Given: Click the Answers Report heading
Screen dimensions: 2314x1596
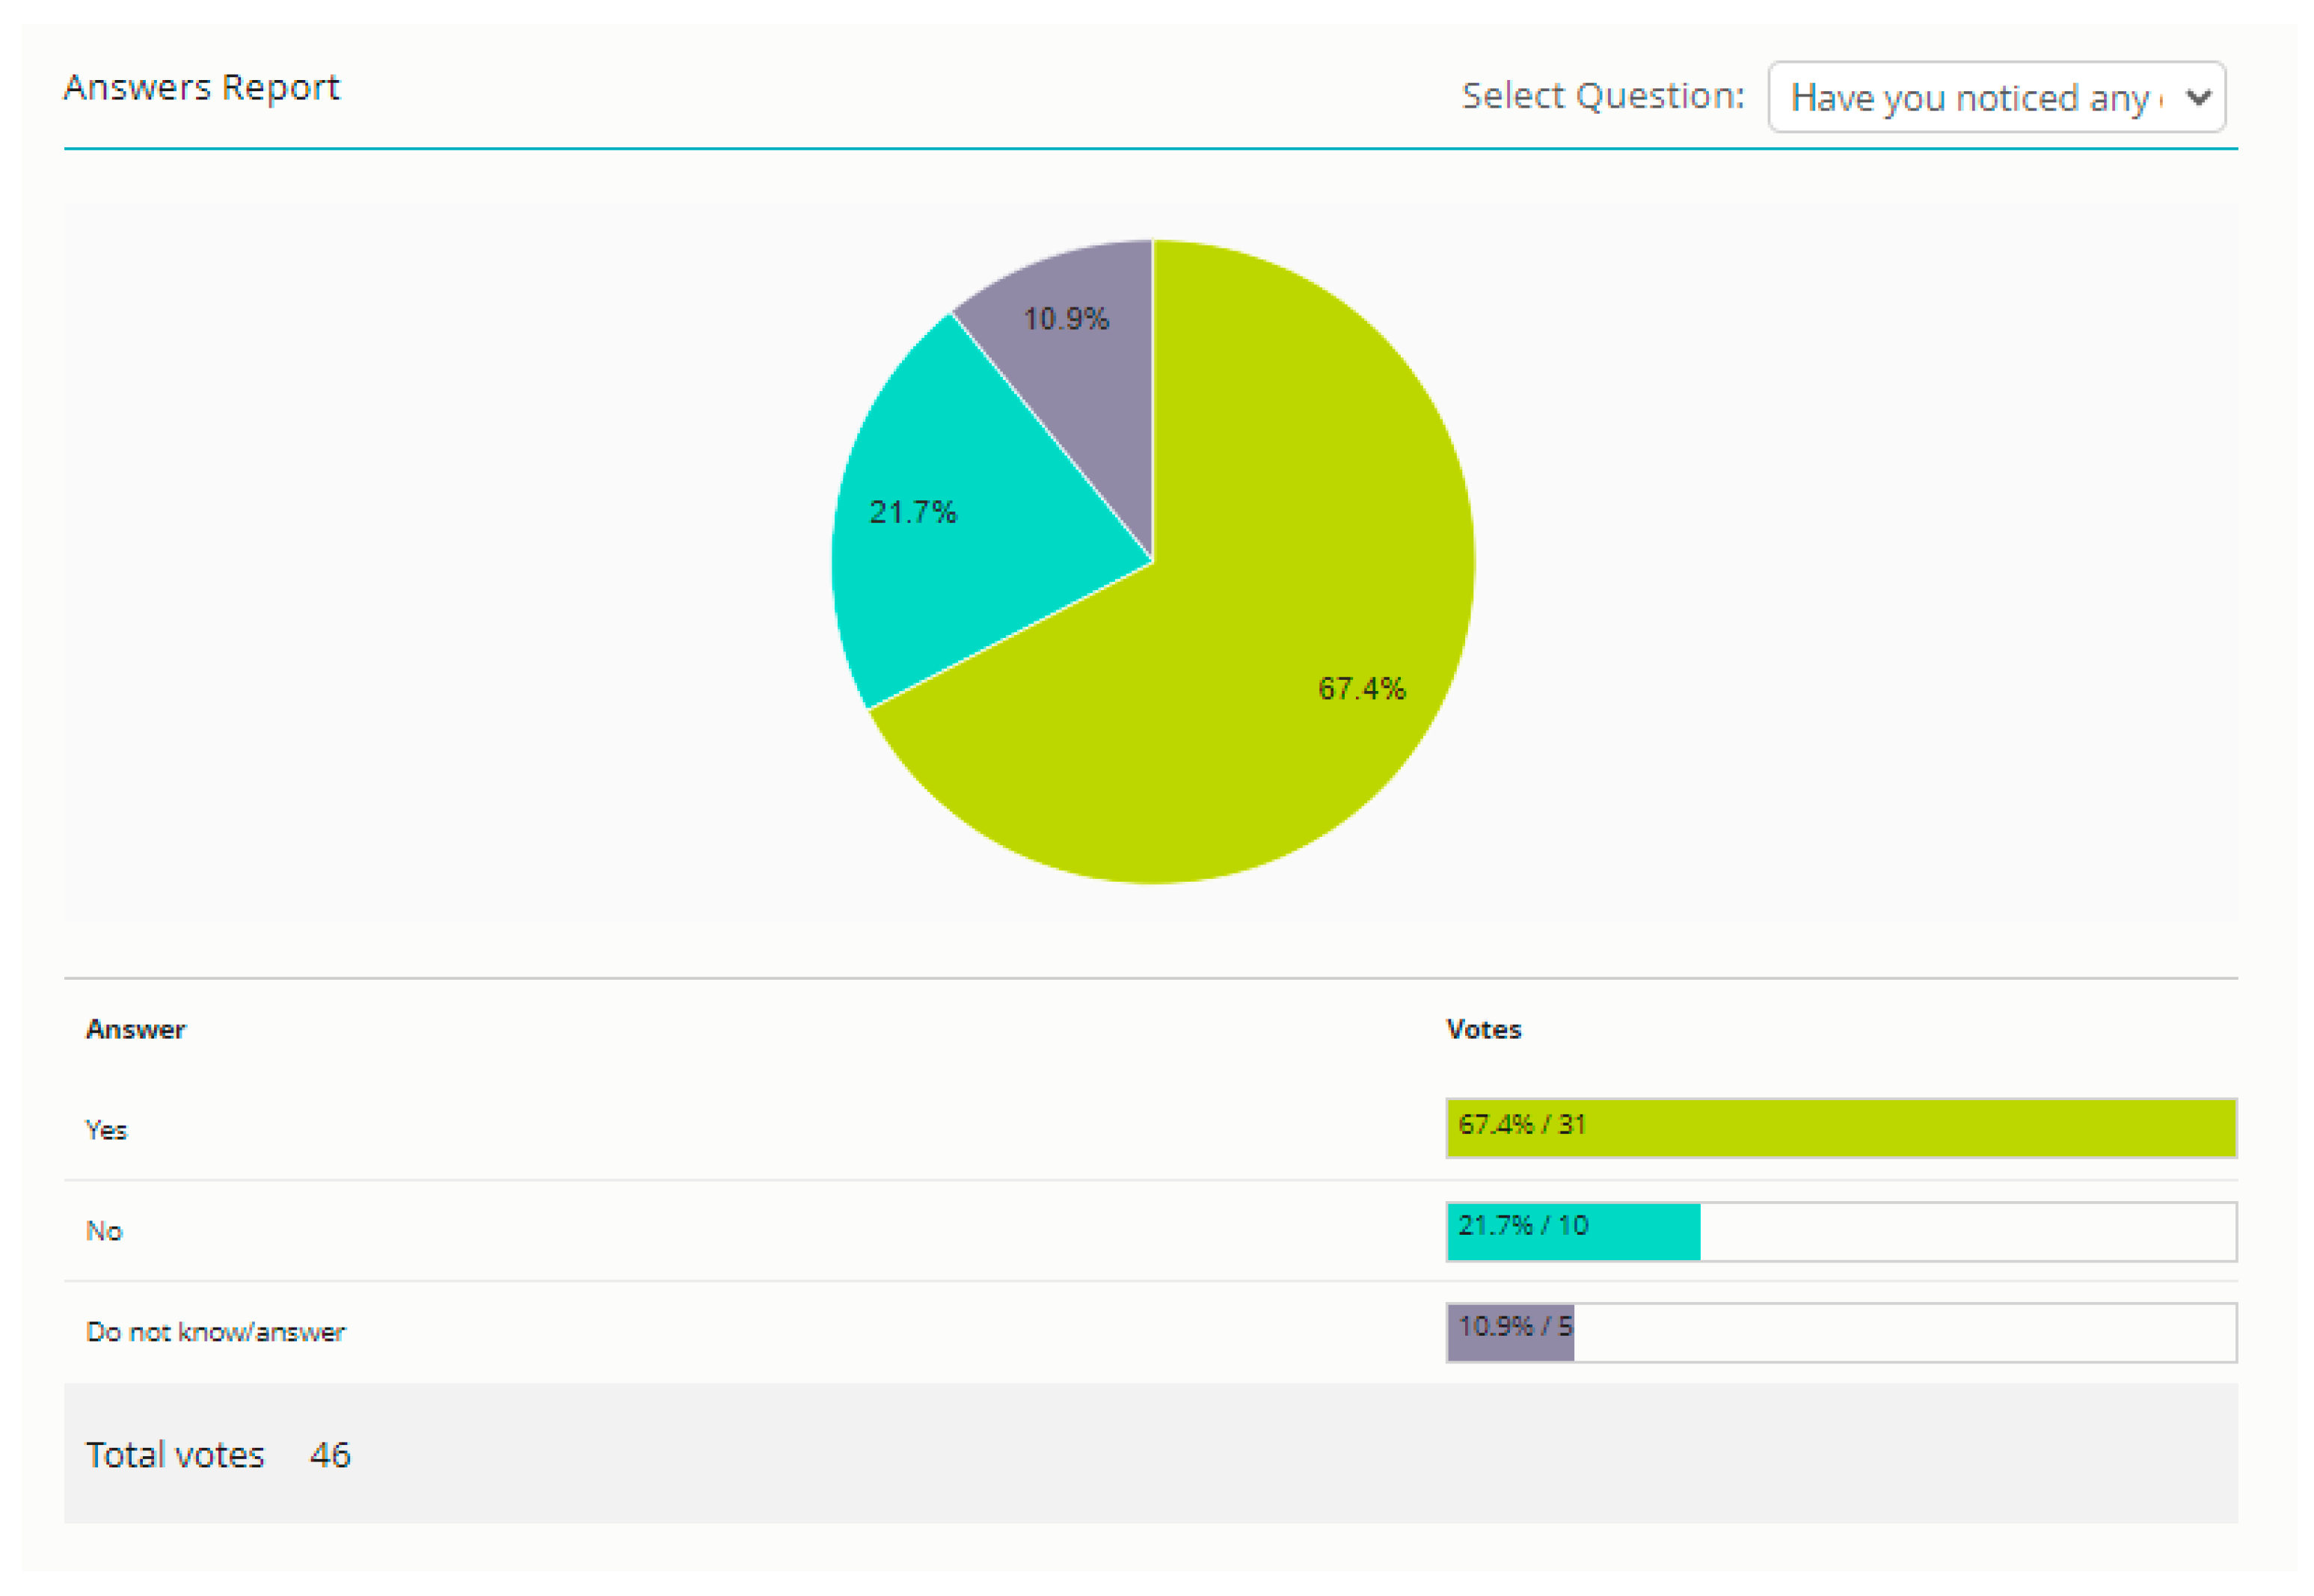Looking at the screenshot, I should pyautogui.click(x=201, y=88).
